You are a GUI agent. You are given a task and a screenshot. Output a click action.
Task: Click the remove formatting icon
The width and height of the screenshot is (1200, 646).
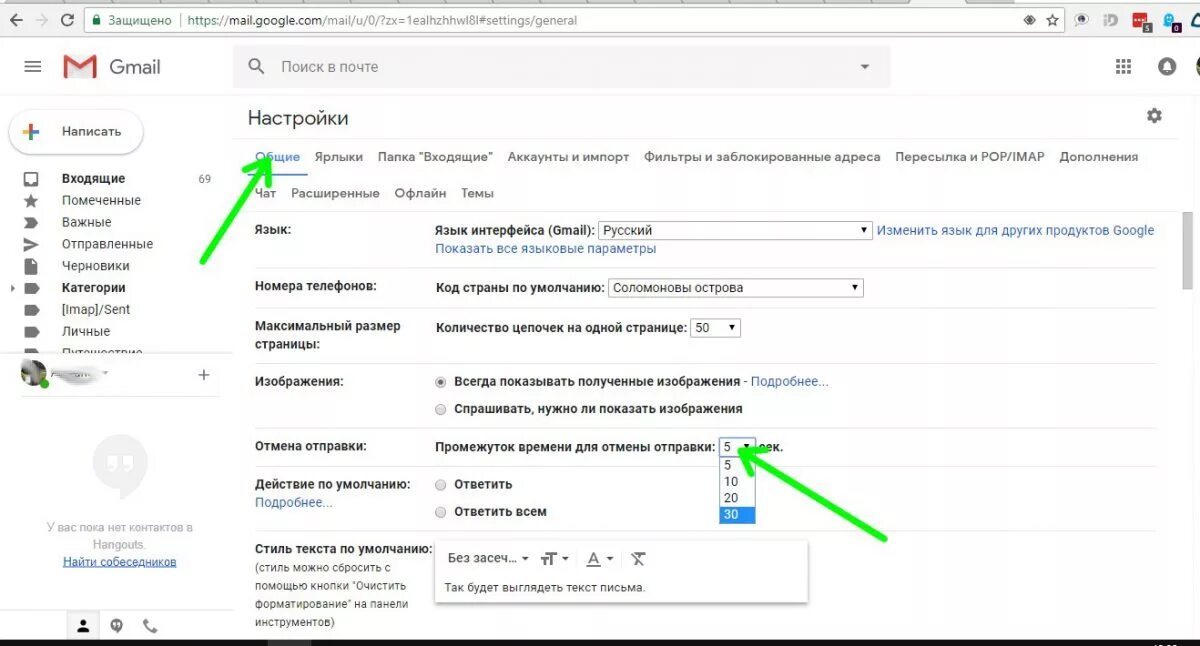[639, 558]
